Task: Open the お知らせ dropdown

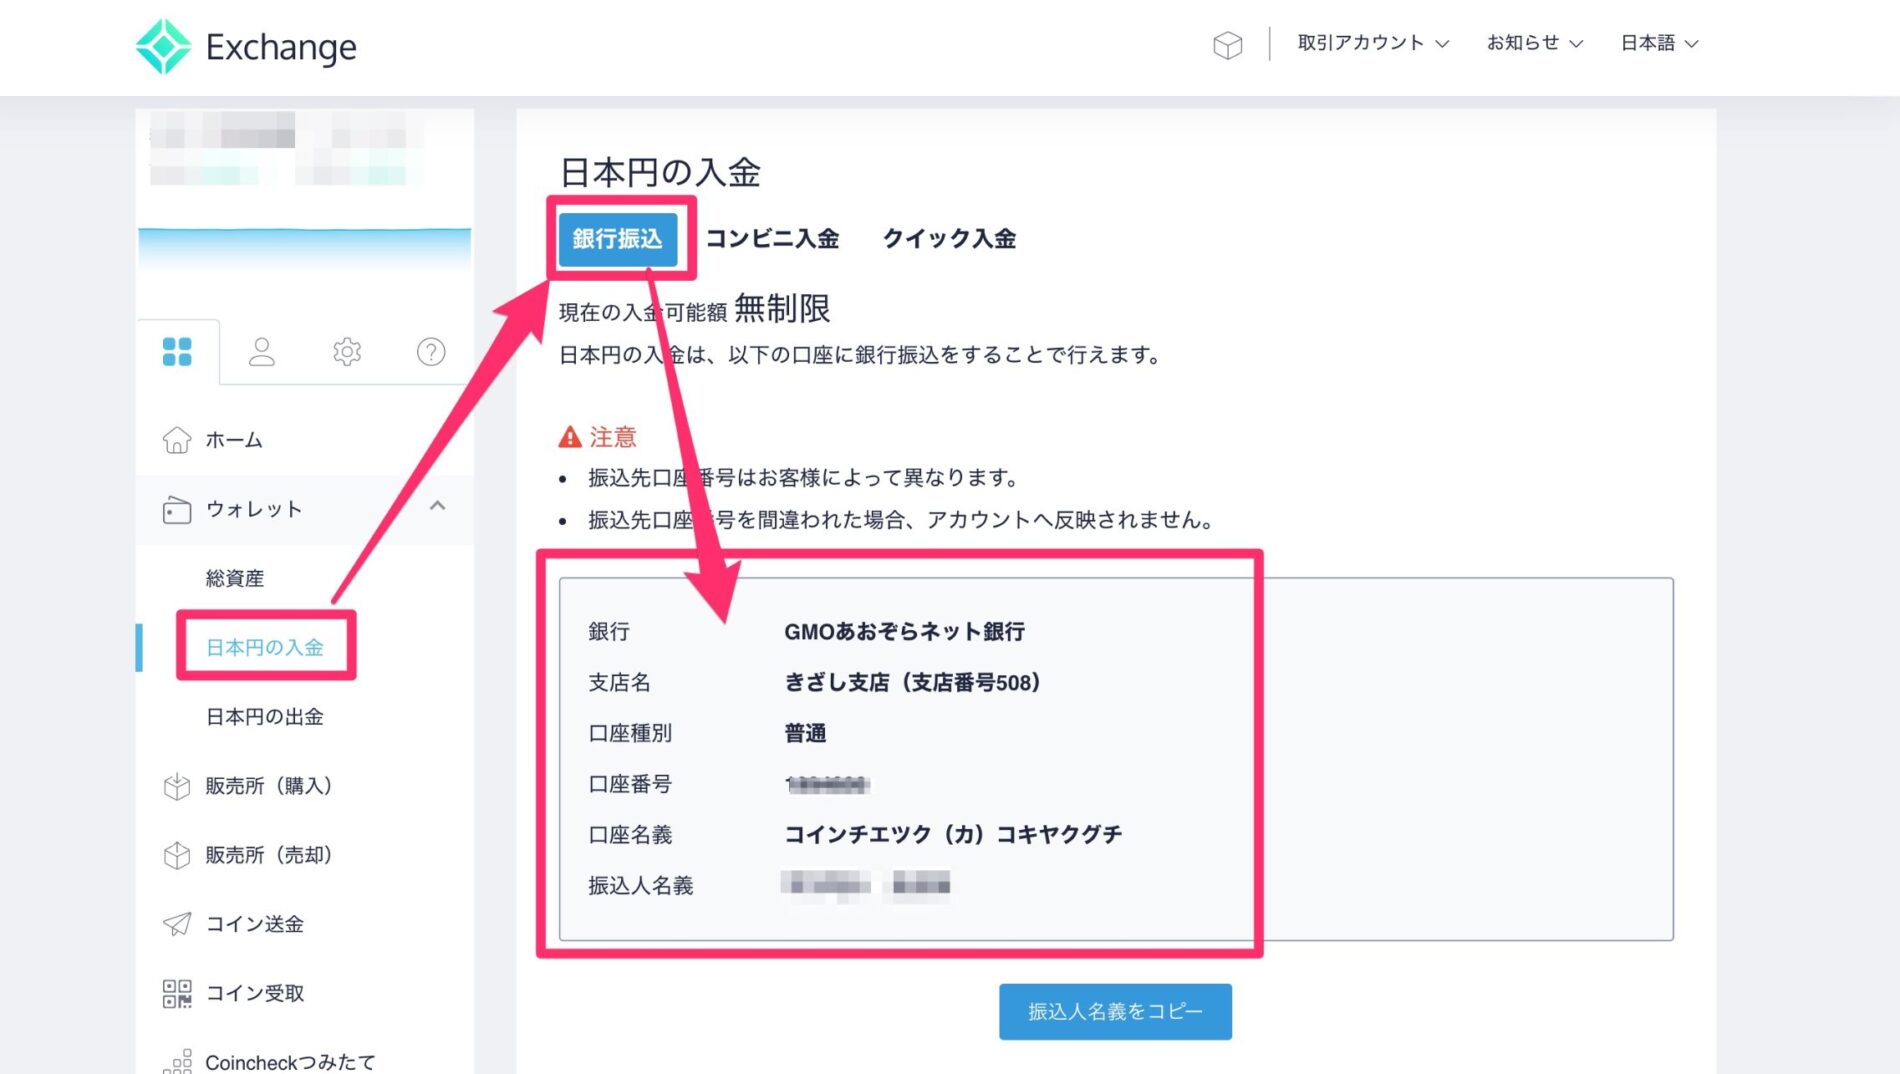Action: pos(1535,43)
